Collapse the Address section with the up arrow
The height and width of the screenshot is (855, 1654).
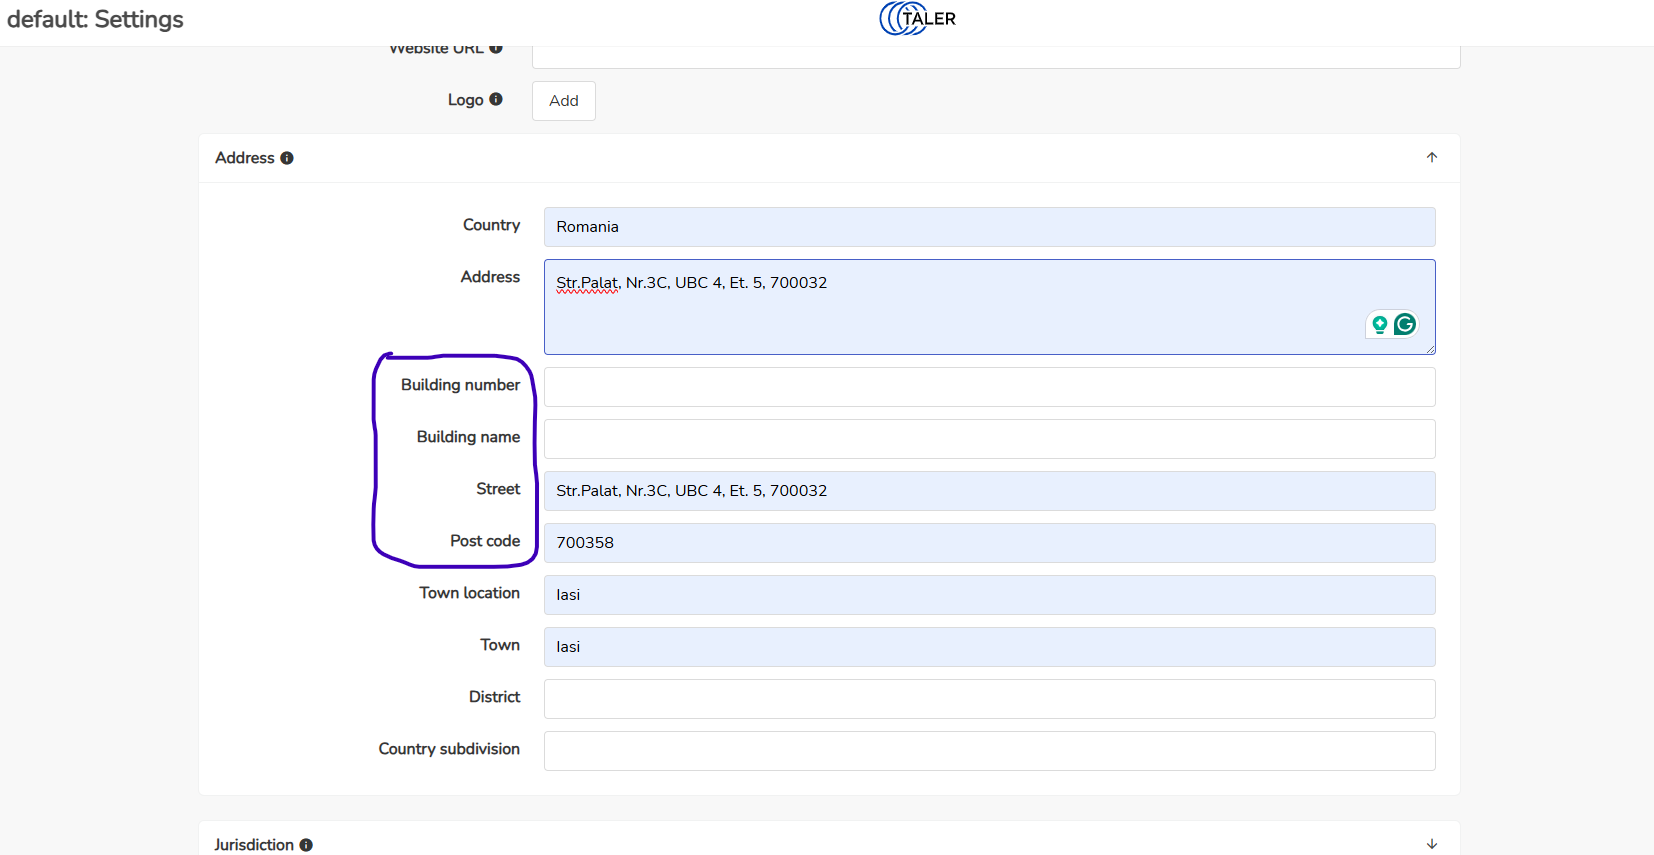pyautogui.click(x=1432, y=158)
